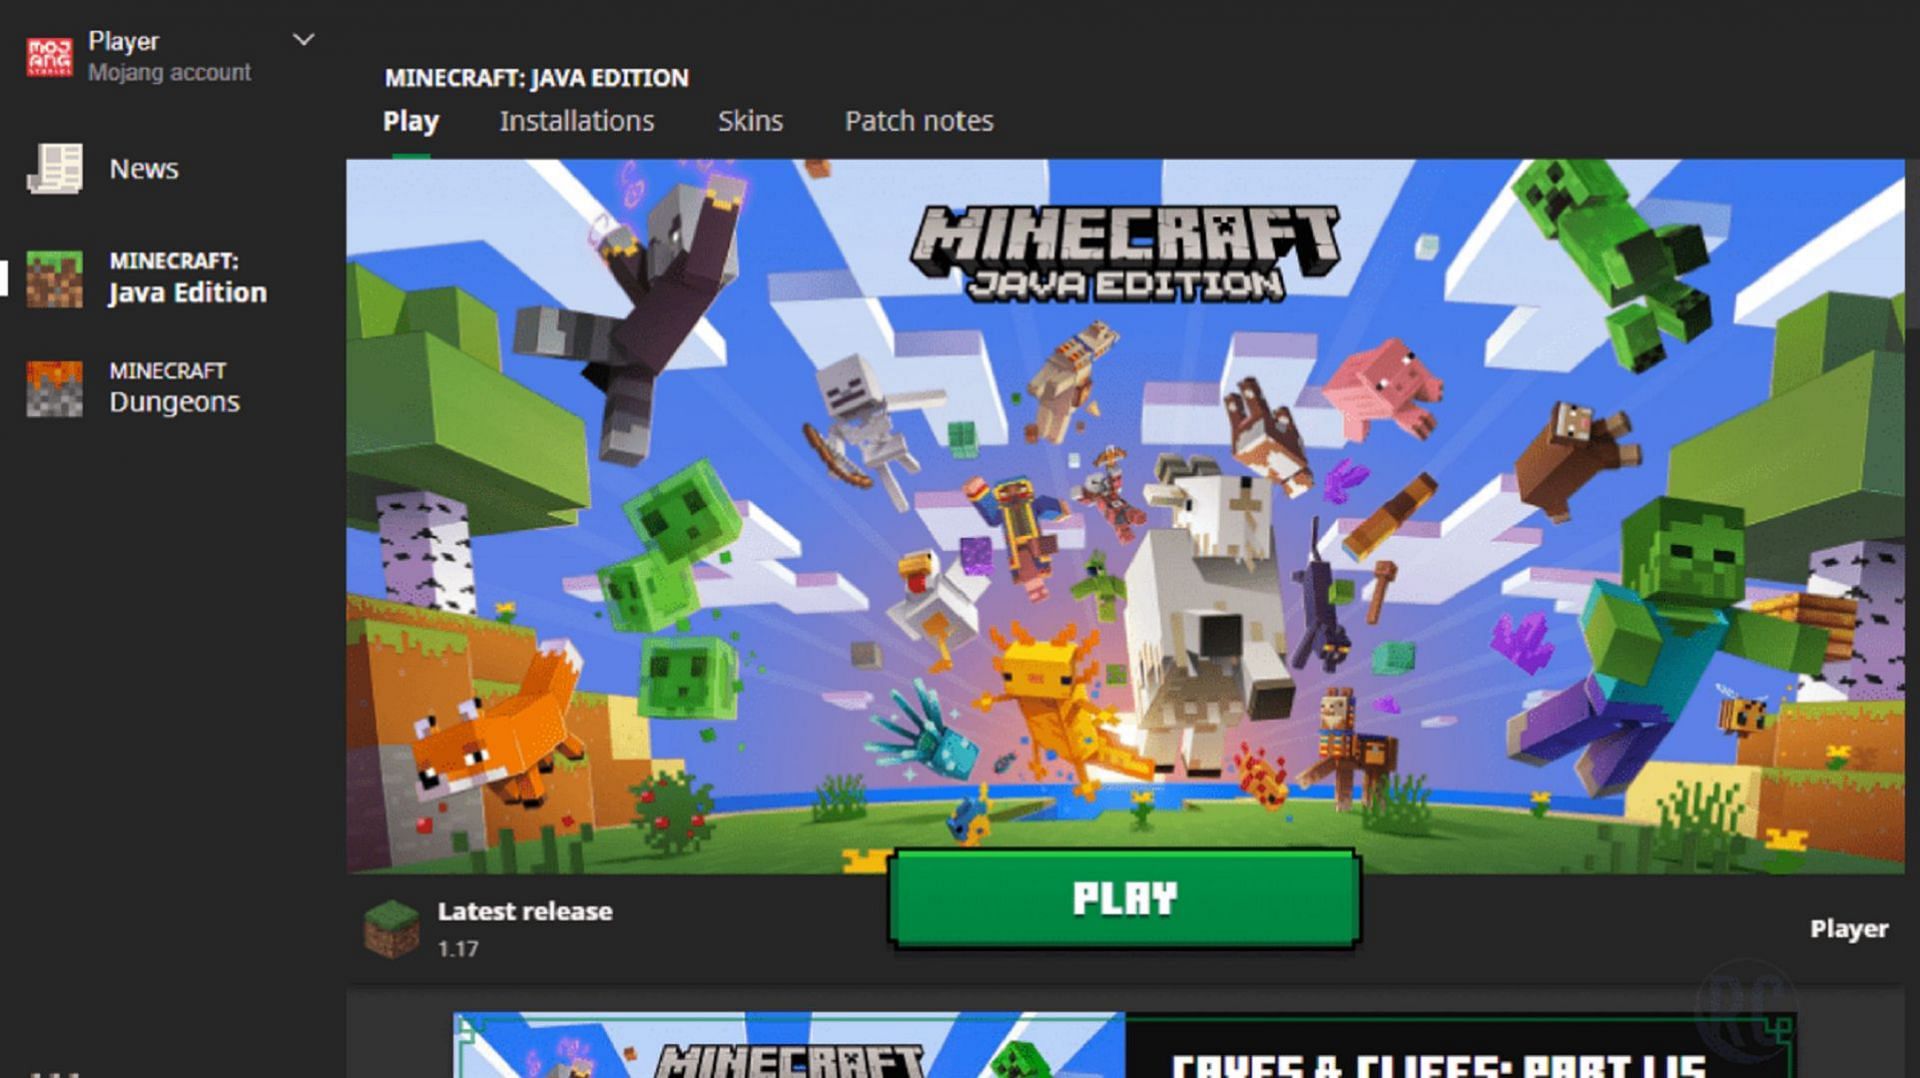Select the Minecraft: Java Edition sidebar label
Image resolution: width=1920 pixels, height=1078 pixels.
[188, 278]
